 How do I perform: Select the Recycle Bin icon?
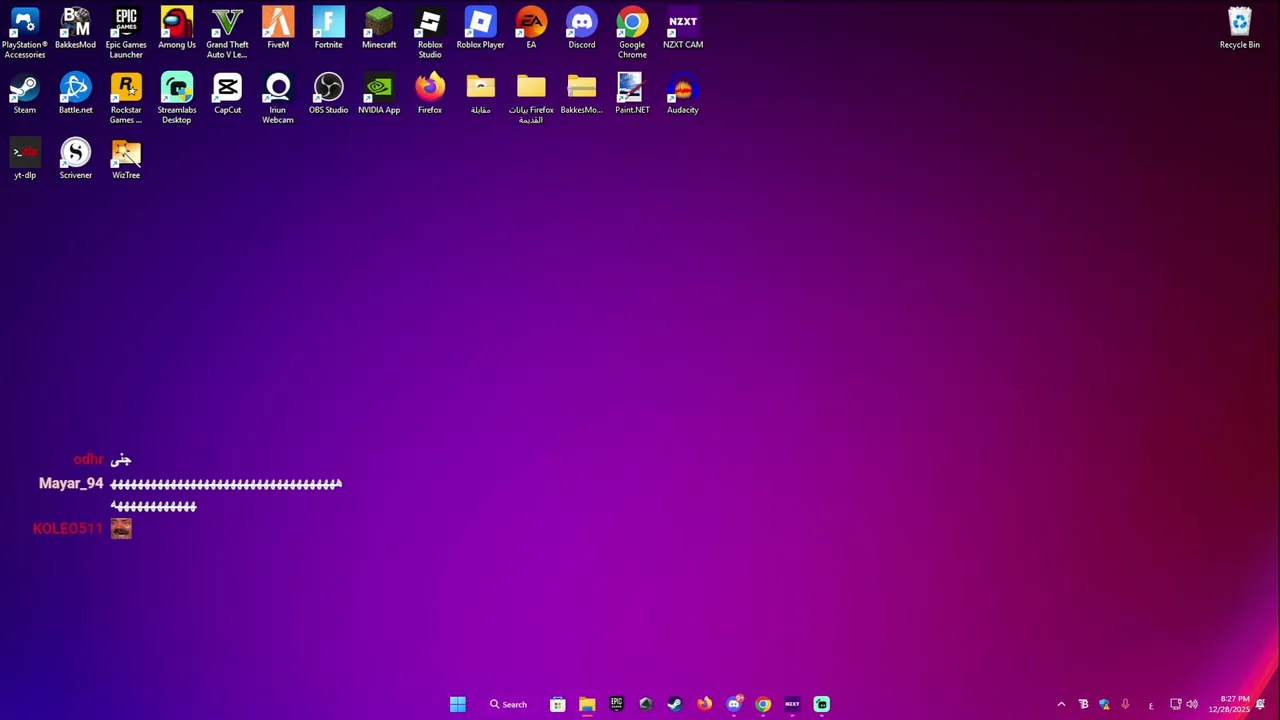pyautogui.click(x=1239, y=28)
